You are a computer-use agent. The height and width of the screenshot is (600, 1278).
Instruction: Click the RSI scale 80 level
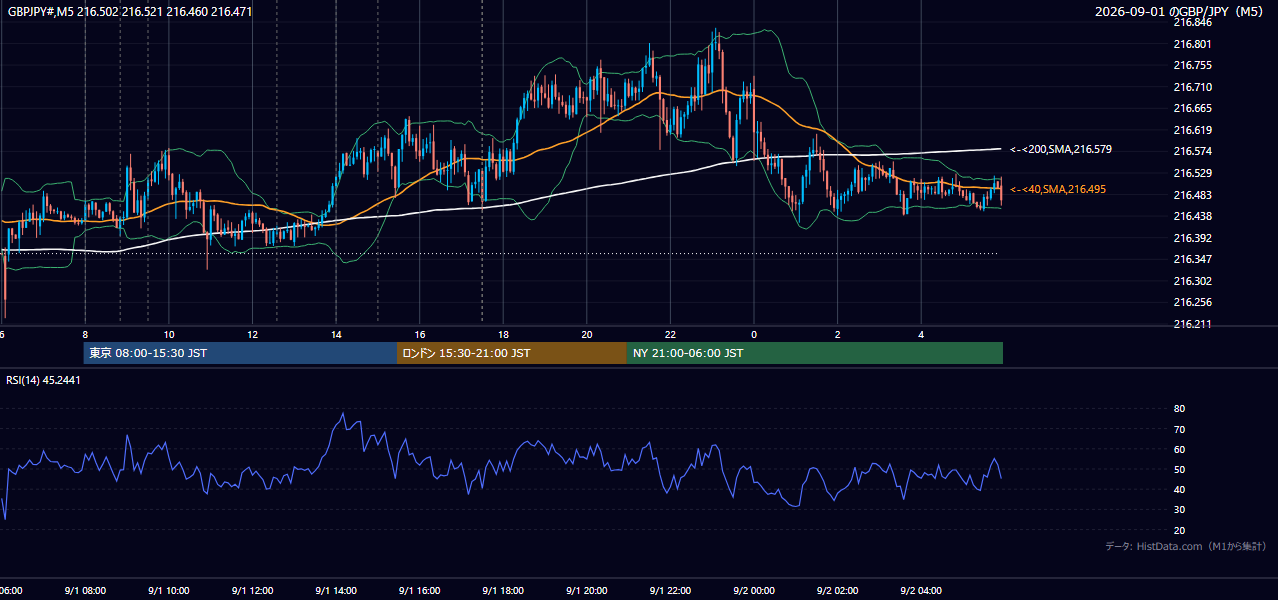point(1179,409)
